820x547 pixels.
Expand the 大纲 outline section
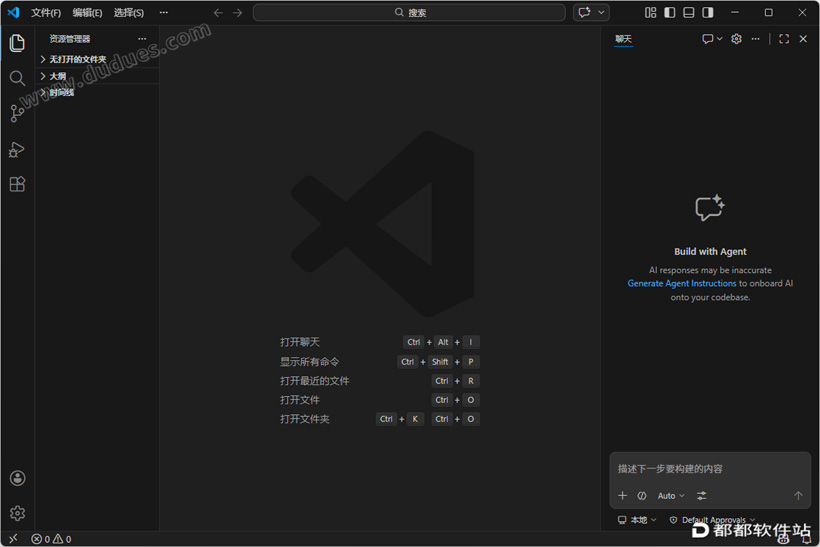[x=97, y=76]
